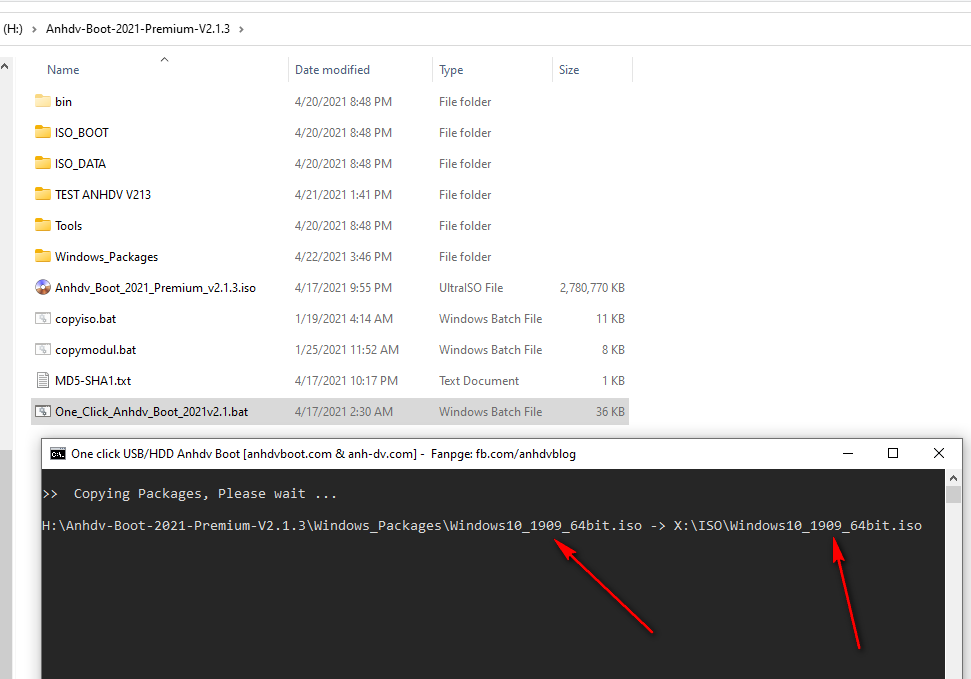Click Anhdv-Boot-2021-Premium-V2.1.3 breadcrumb in address bar
Screen dimensions: 971x679
[x=137, y=29]
